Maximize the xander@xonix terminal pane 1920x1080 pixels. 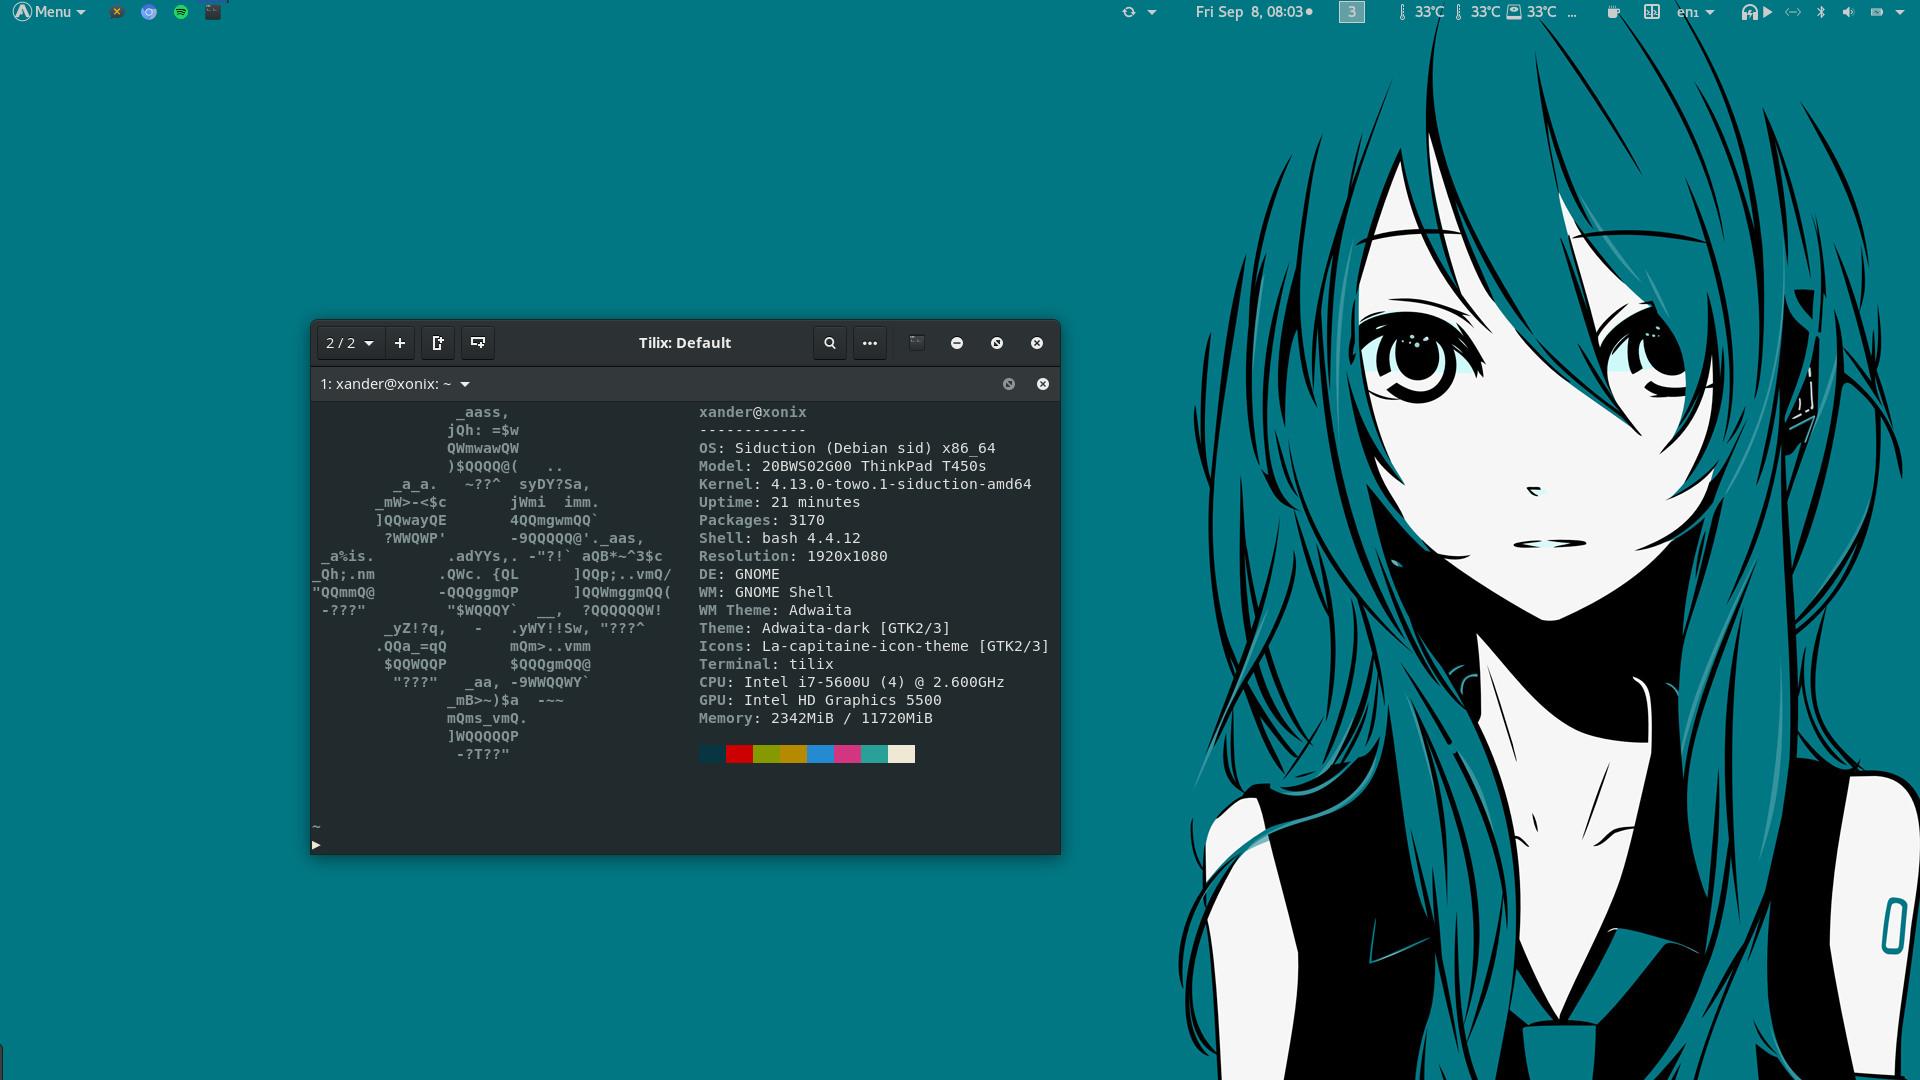(x=1008, y=384)
